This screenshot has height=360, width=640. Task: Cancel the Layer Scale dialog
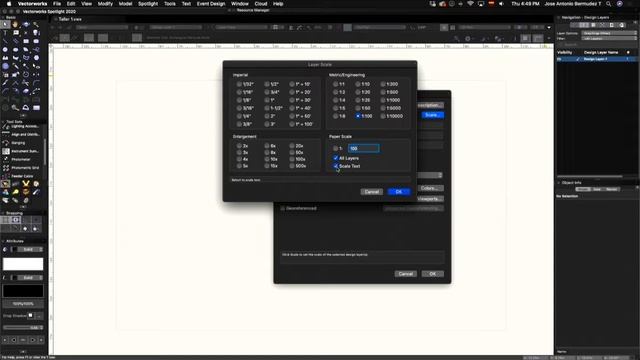point(371,192)
